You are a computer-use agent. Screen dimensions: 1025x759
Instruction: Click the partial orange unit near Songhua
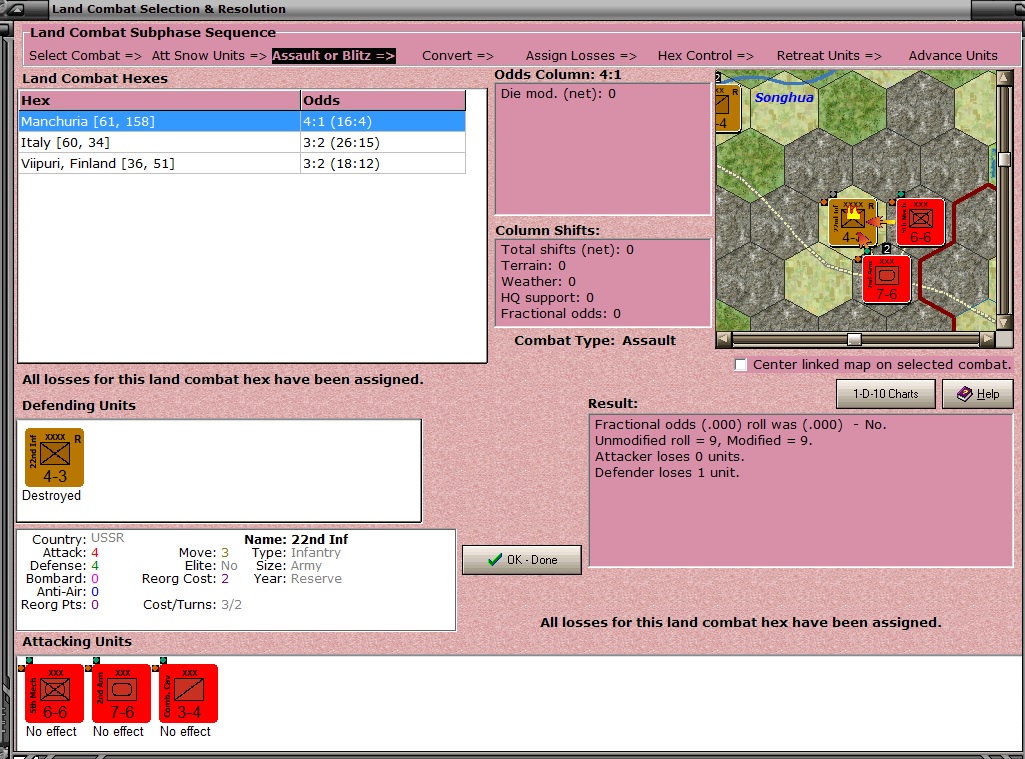728,108
